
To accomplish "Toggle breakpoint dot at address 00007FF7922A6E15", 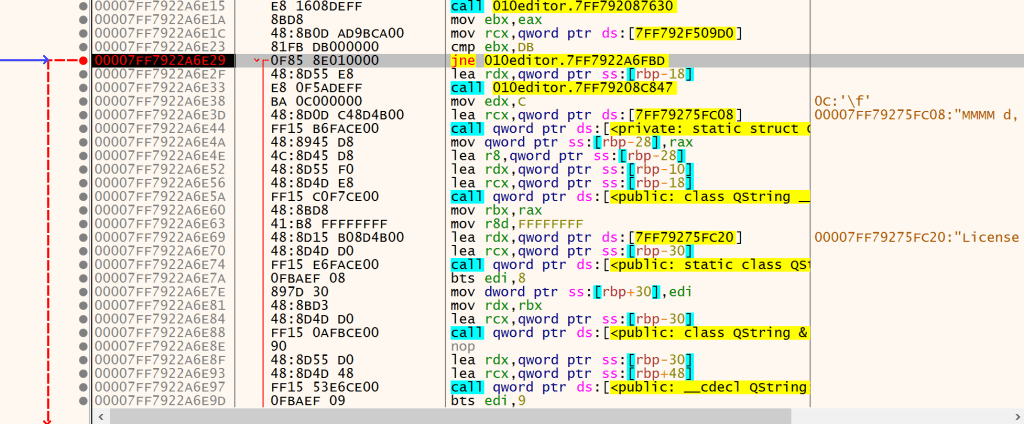I will click(83, 6).
